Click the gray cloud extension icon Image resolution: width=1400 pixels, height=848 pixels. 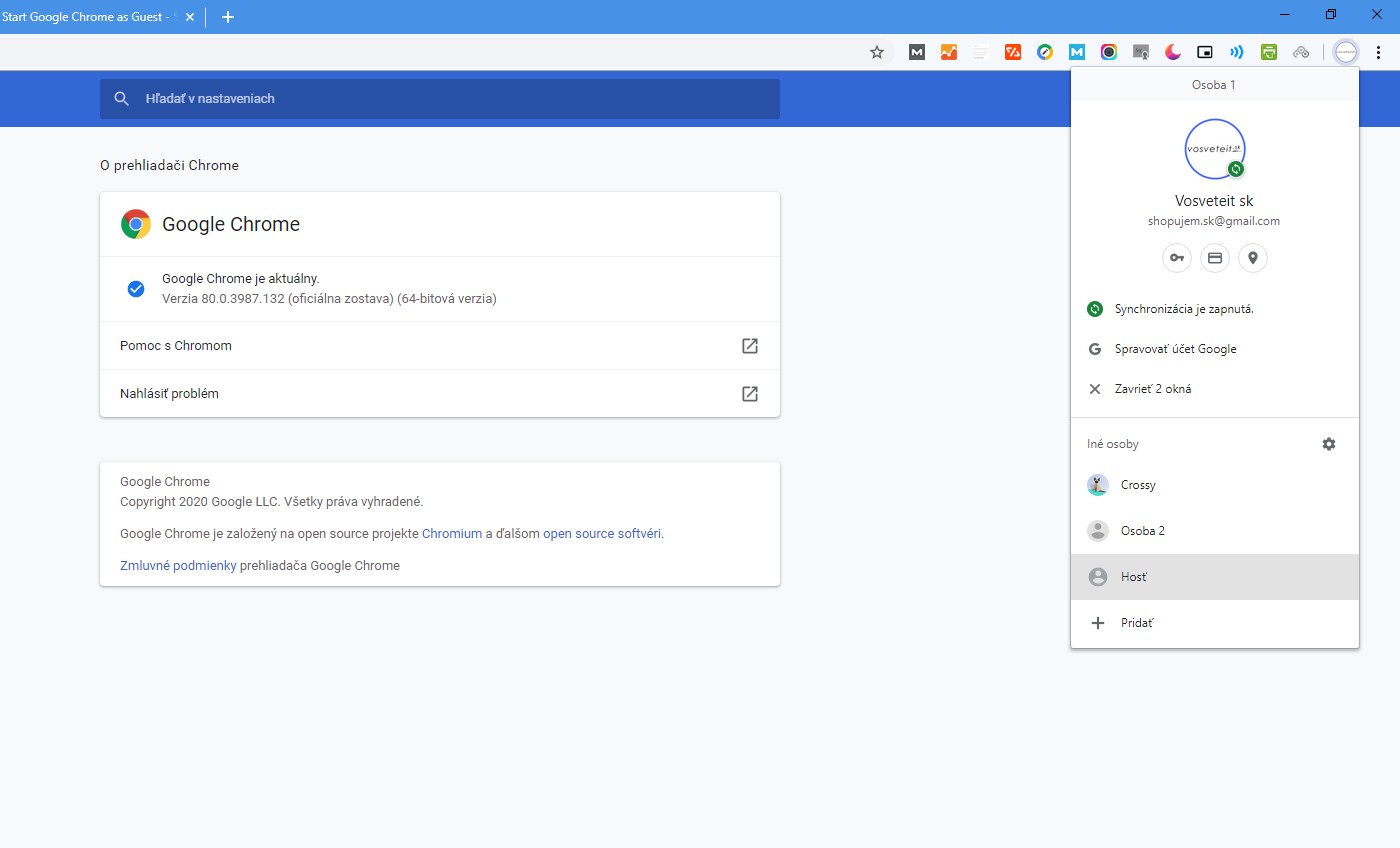[1301, 52]
